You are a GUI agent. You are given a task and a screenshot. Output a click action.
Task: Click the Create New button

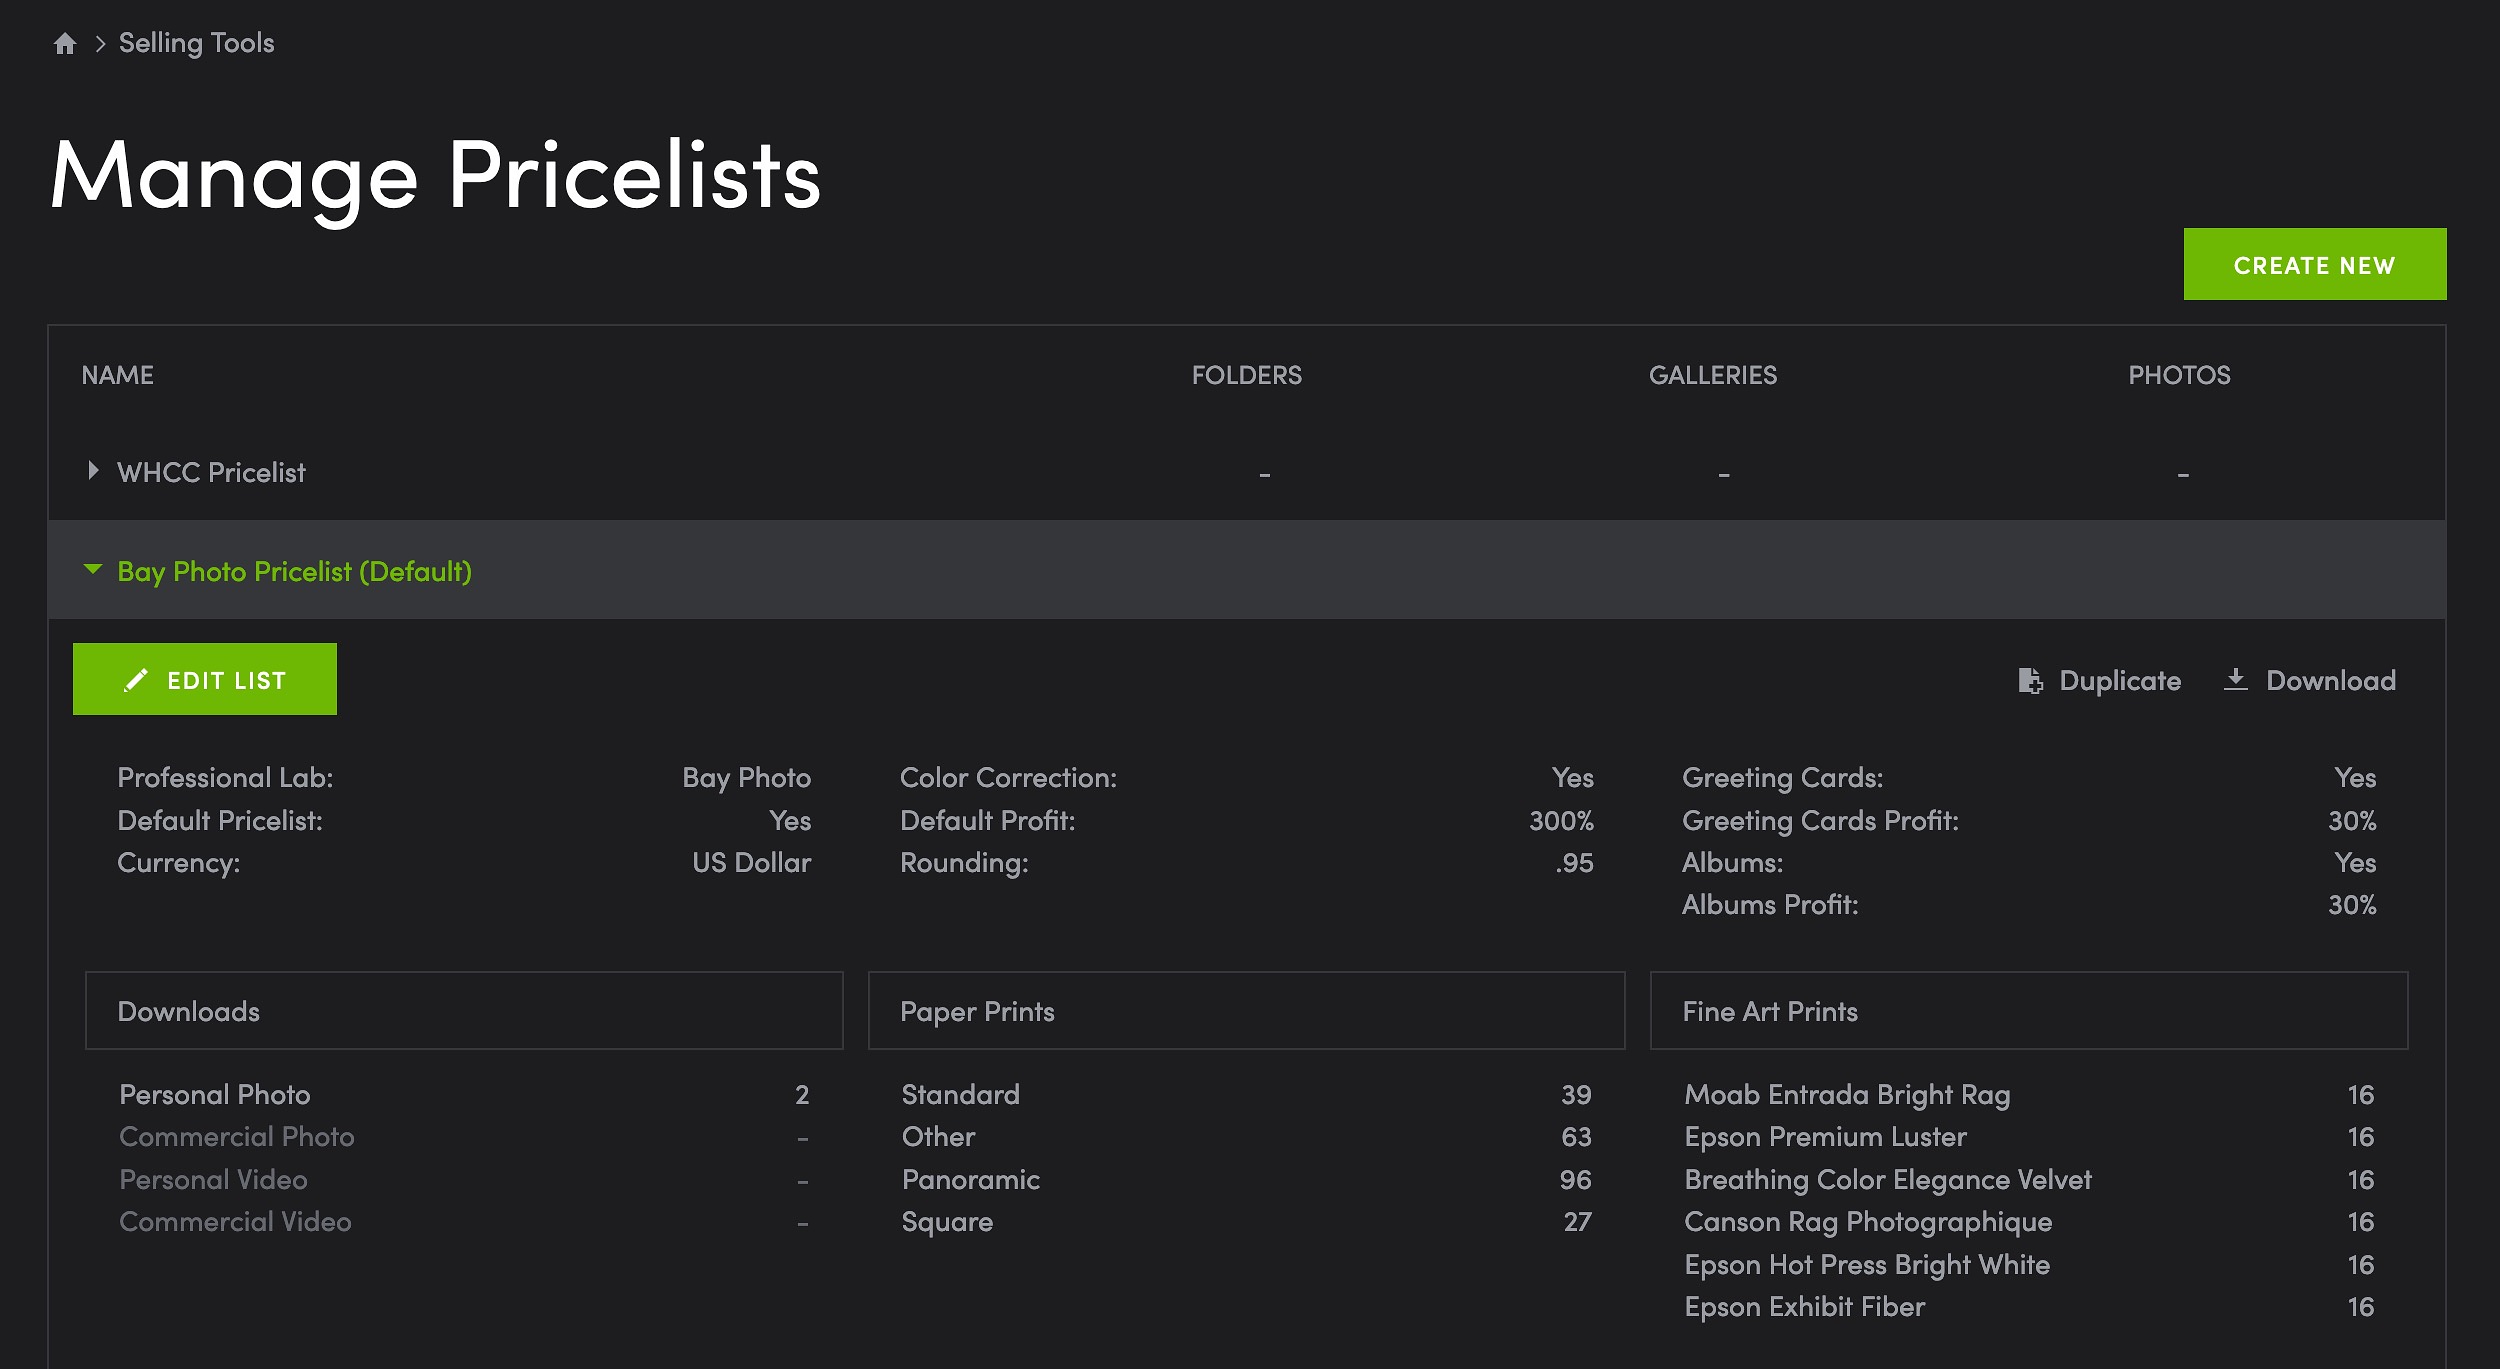tap(2314, 265)
